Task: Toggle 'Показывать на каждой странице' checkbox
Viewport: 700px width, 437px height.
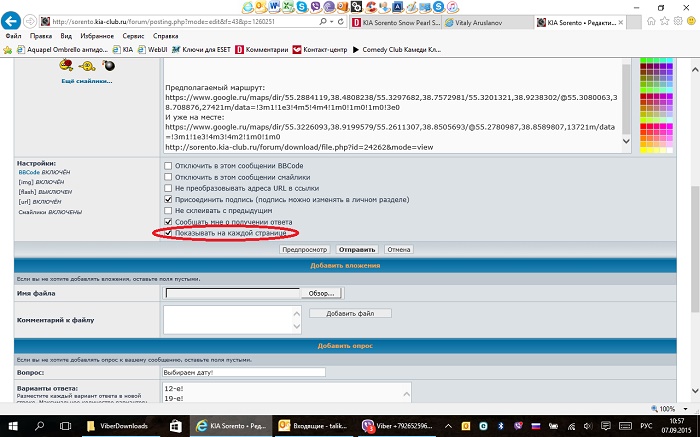Action: coord(168,233)
